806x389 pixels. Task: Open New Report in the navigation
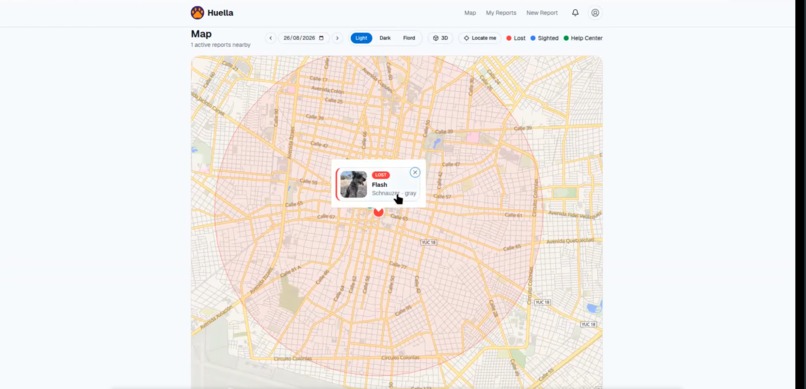(x=542, y=13)
